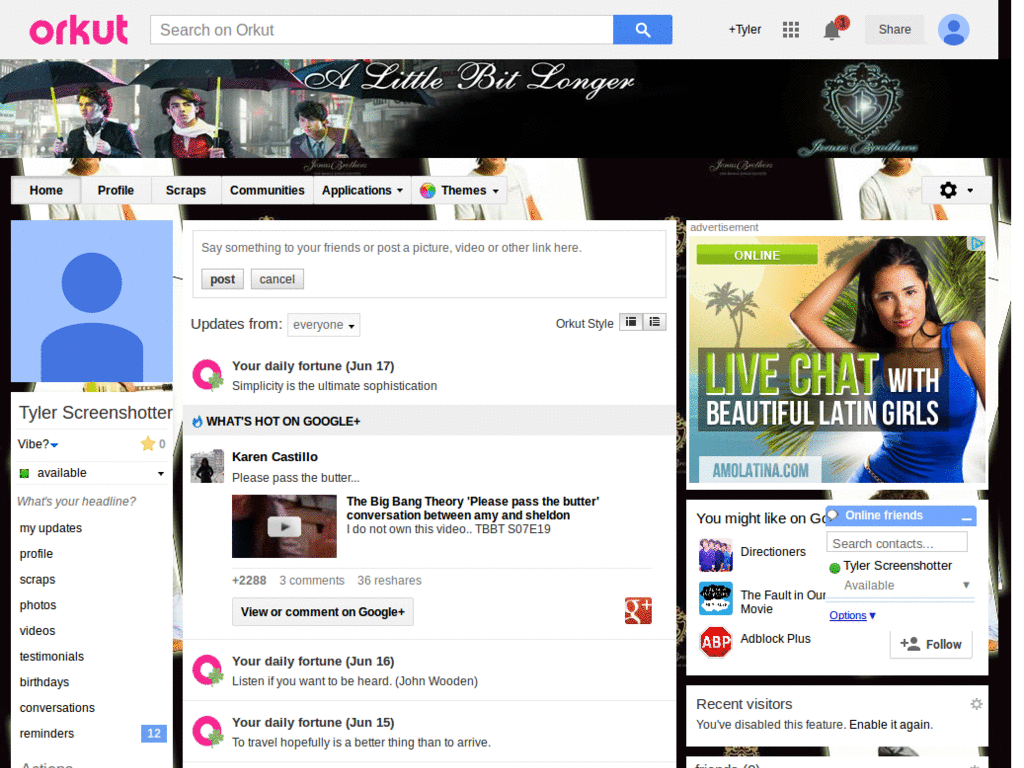Screen dimensions: 1024x768
Task: Click the Jun 17 fortune Orkut icon
Action: [x=208, y=375]
